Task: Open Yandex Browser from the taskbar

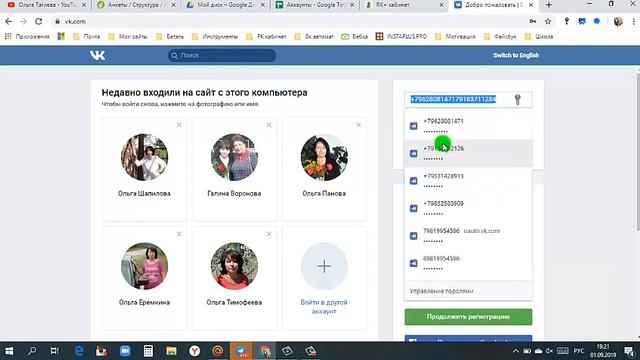Action: point(194,351)
